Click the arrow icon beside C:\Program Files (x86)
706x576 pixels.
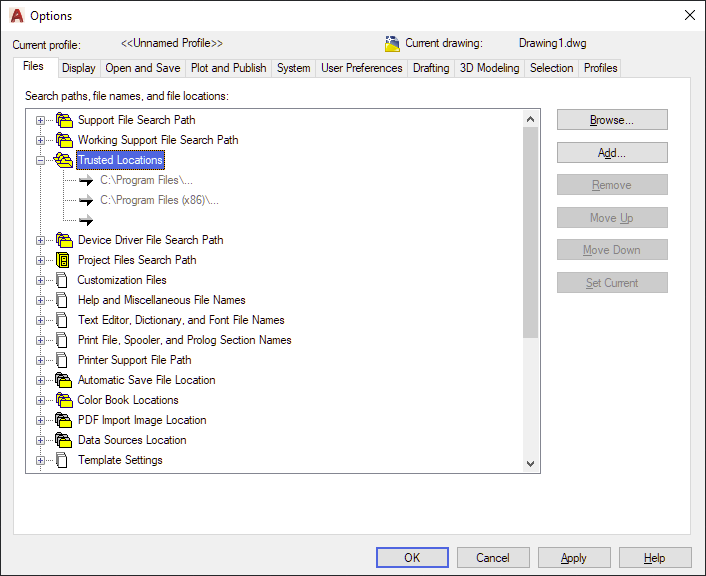86,200
